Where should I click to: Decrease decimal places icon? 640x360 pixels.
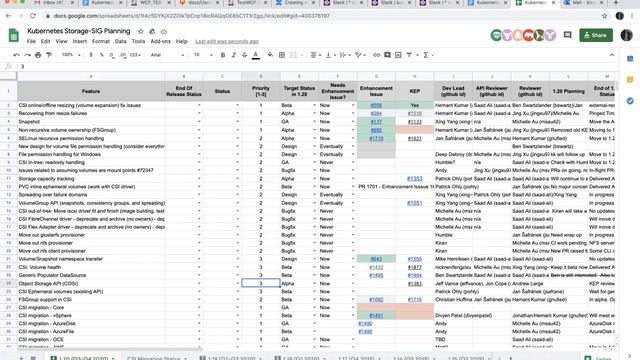tap(112, 55)
